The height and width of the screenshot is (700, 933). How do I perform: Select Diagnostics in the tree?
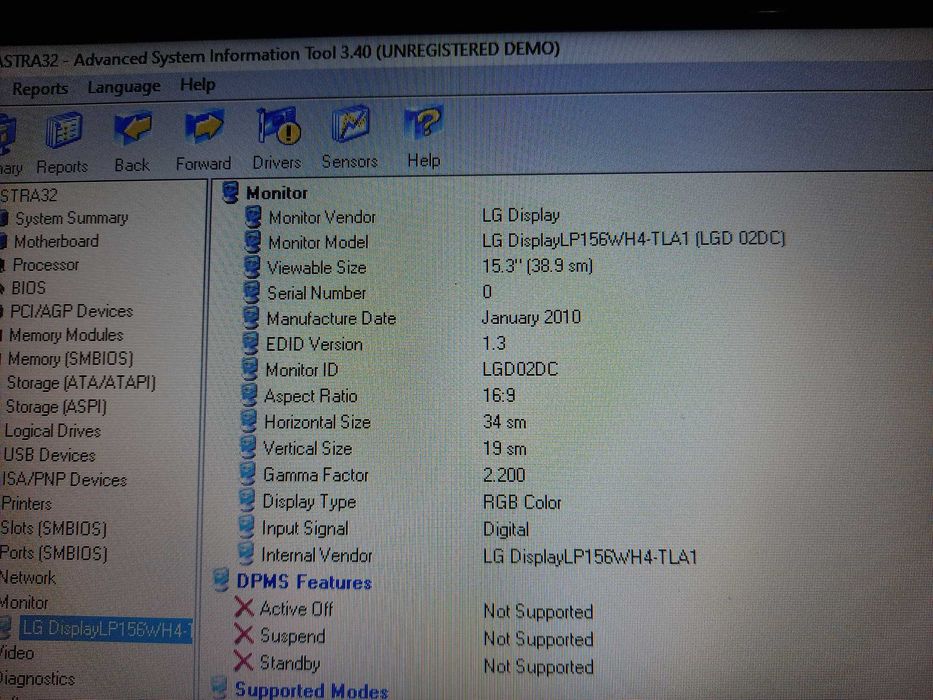click(x=37, y=679)
